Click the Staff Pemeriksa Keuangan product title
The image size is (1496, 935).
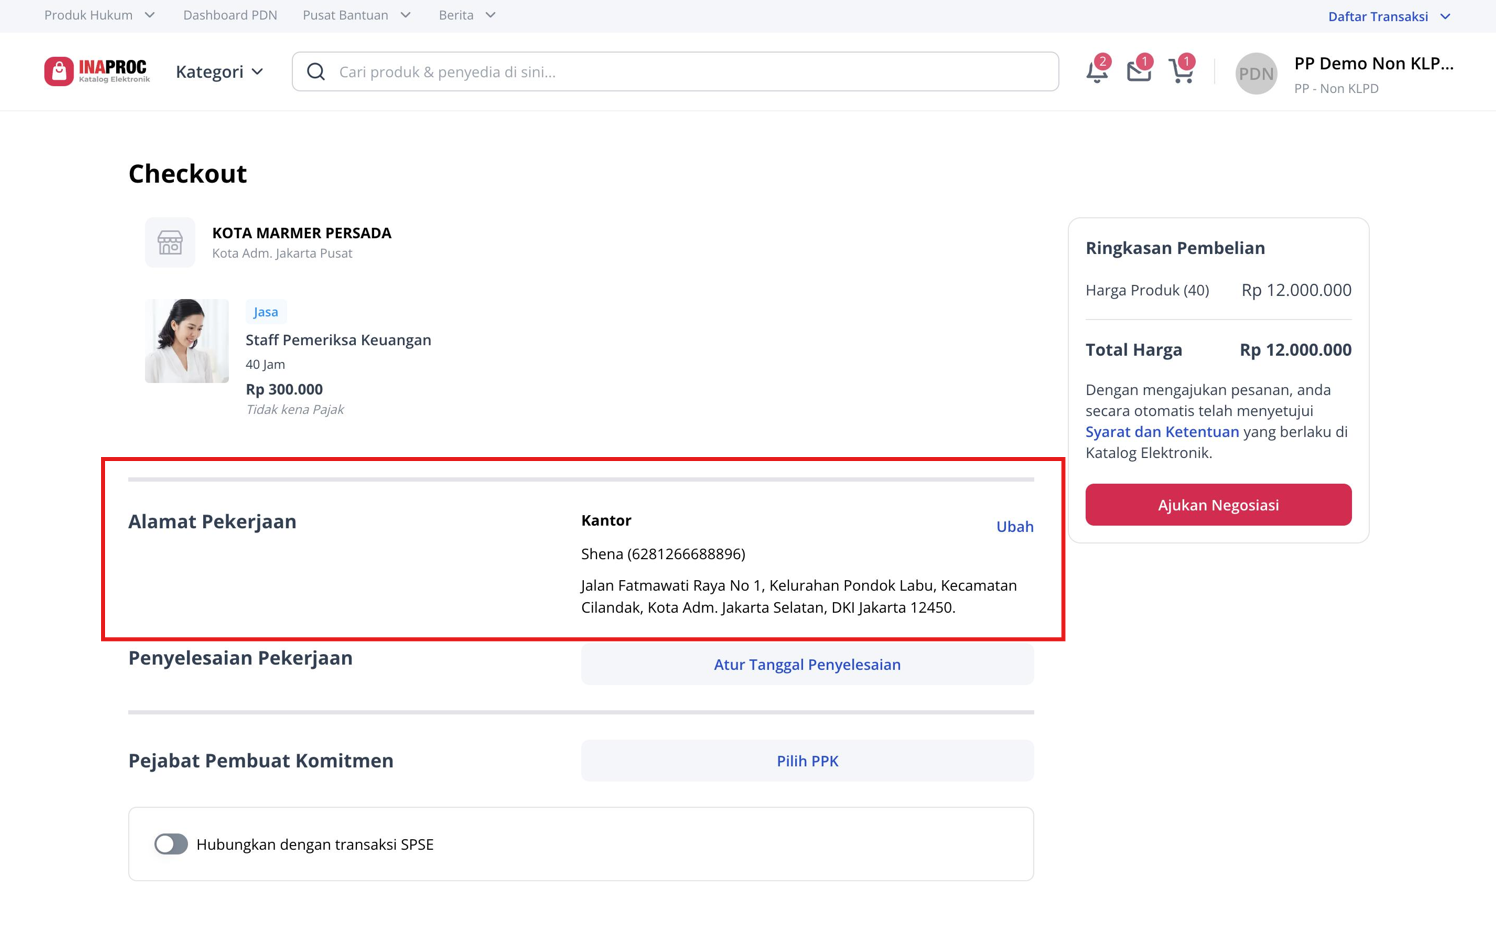[338, 340]
